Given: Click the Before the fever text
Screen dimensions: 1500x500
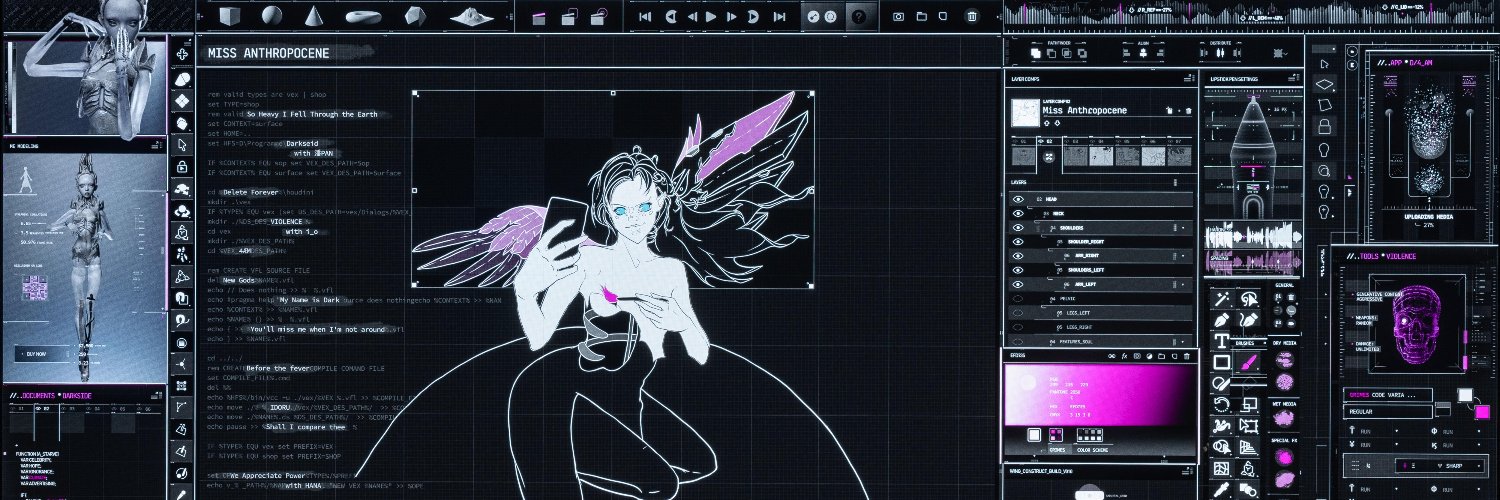Looking at the screenshot, I should coord(277,369).
